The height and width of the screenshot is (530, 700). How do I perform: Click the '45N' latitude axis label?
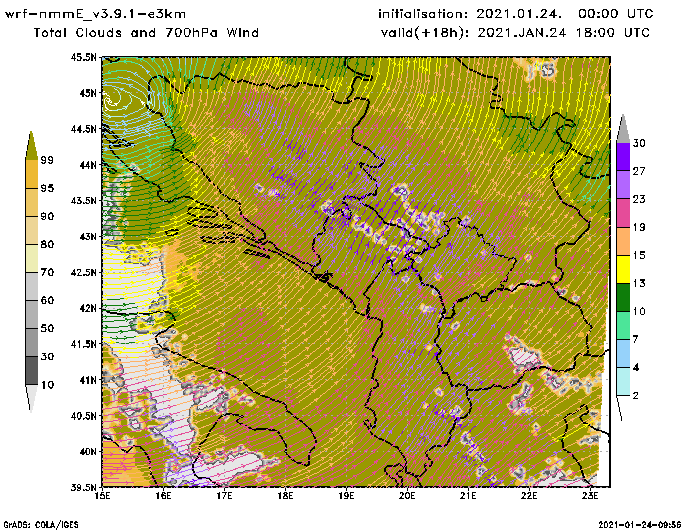(88, 93)
